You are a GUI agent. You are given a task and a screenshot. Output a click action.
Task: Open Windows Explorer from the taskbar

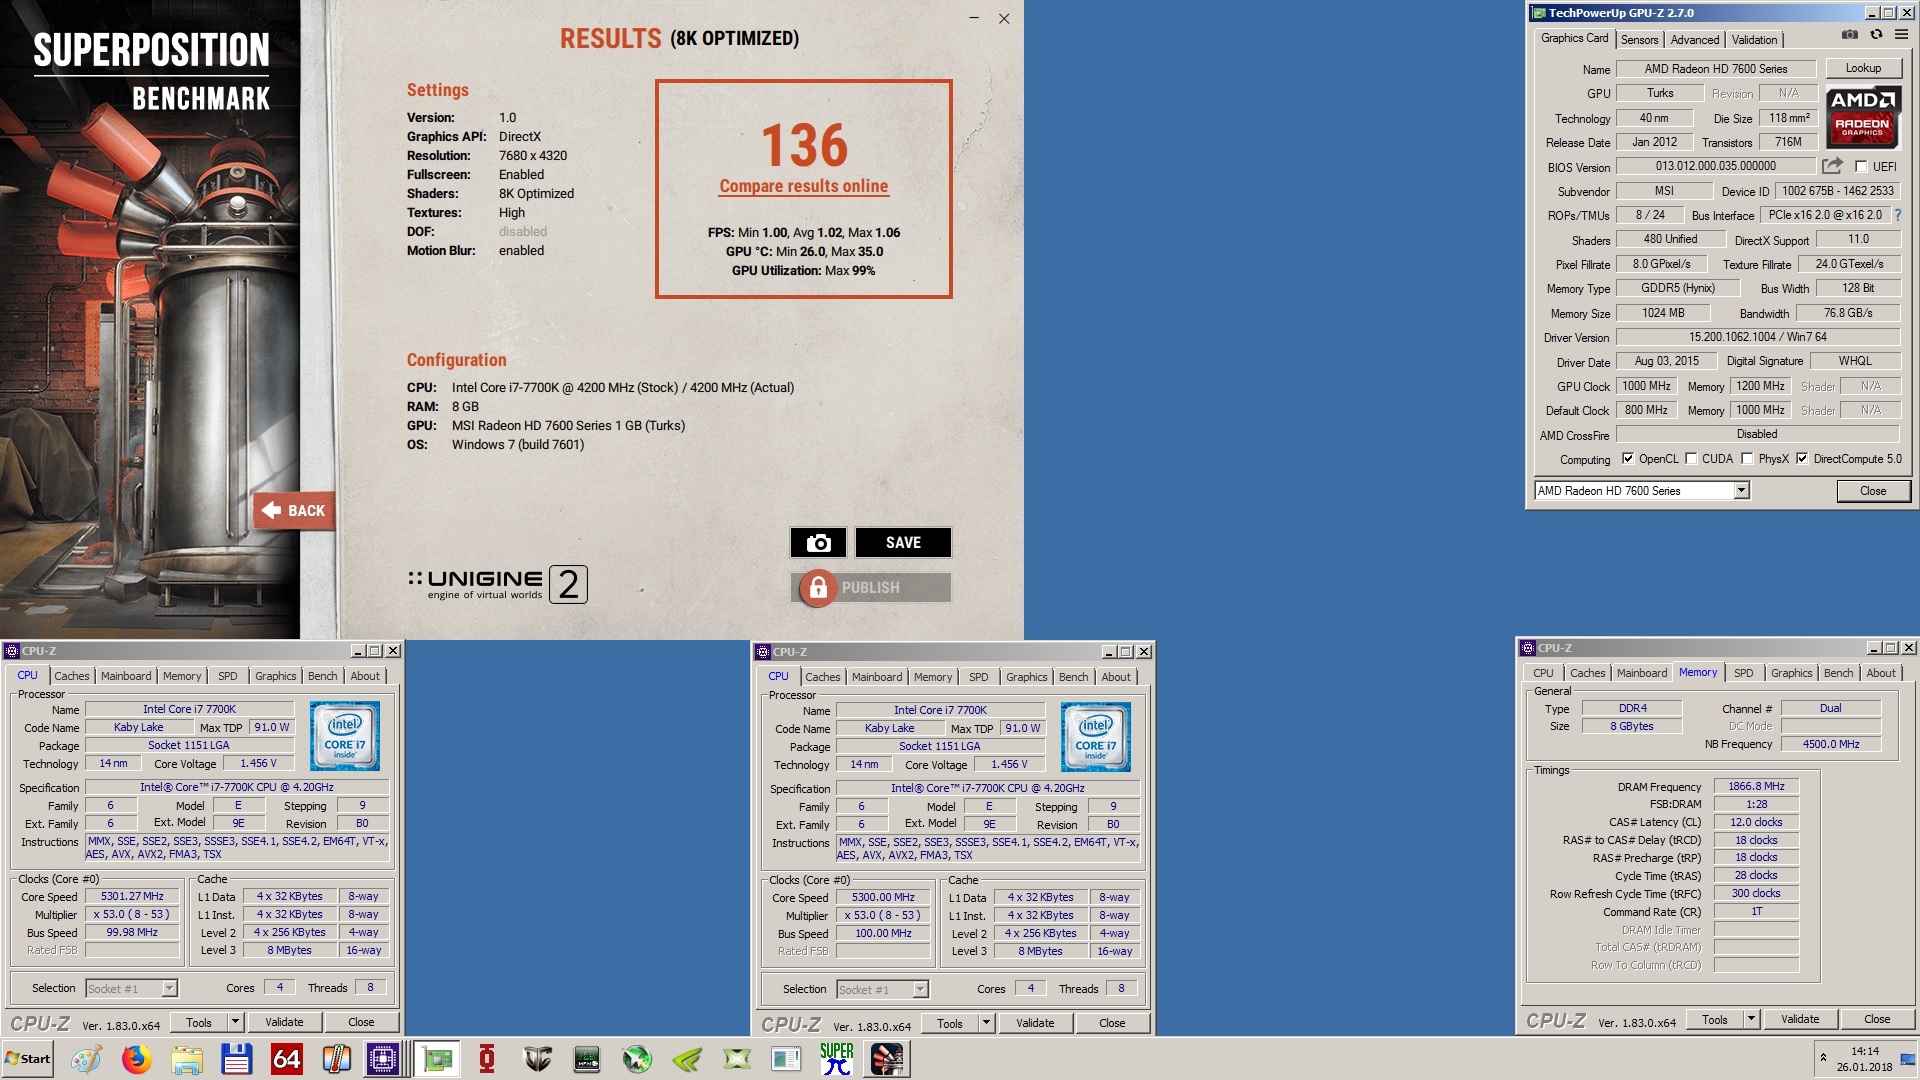[186, 1059]
